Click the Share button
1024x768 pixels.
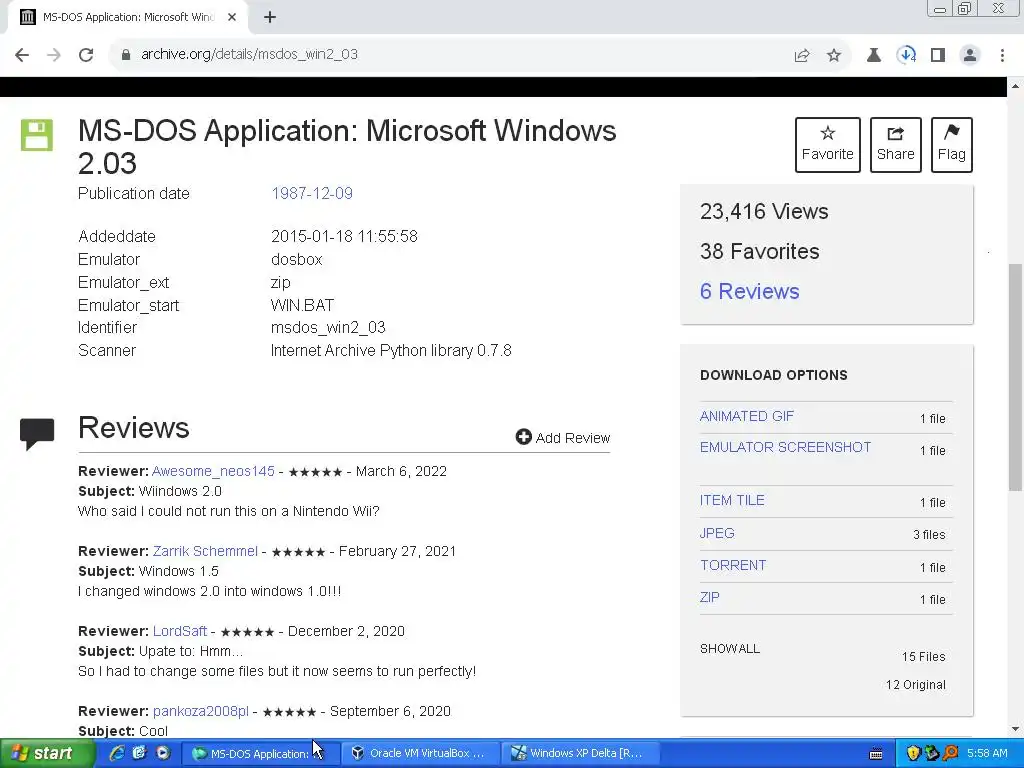[895, 145]
